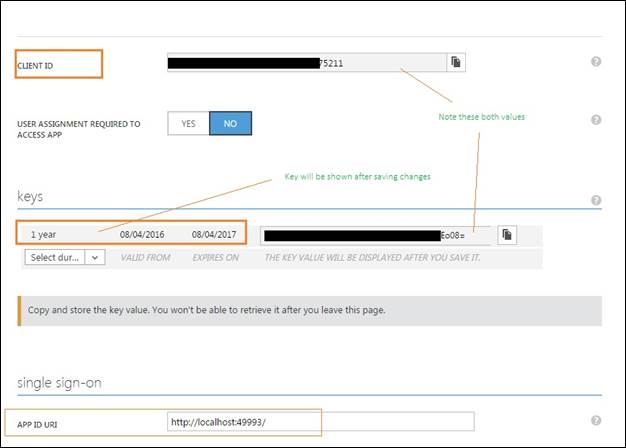Viewport: 626px width, 448px height.
Task: Open help for Client ID
Action: [596, 61]
